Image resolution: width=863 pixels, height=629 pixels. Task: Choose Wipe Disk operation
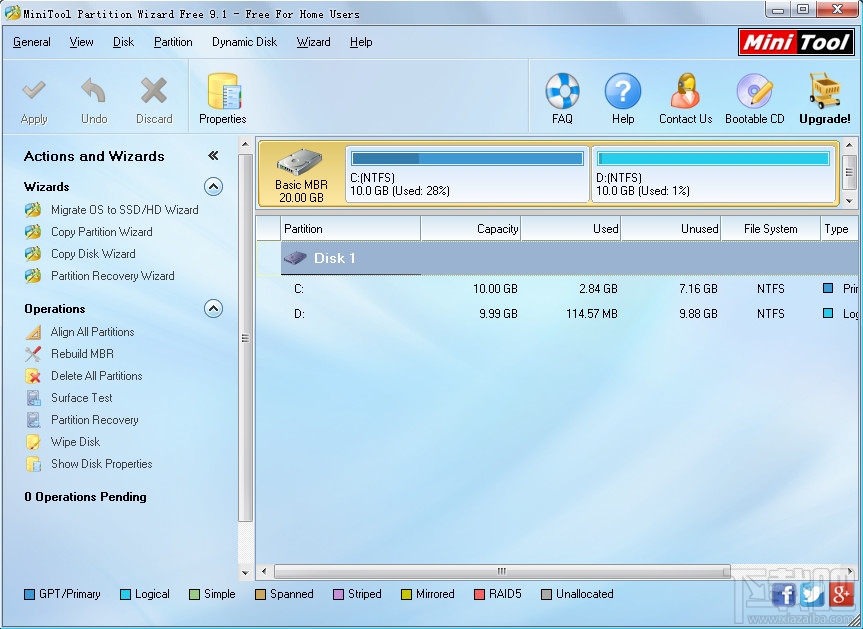75,442
